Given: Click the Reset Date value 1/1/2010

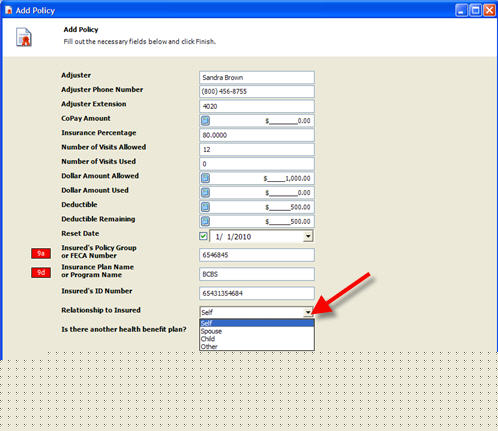Looking at the screenshot, I should (x=233, y=237).
